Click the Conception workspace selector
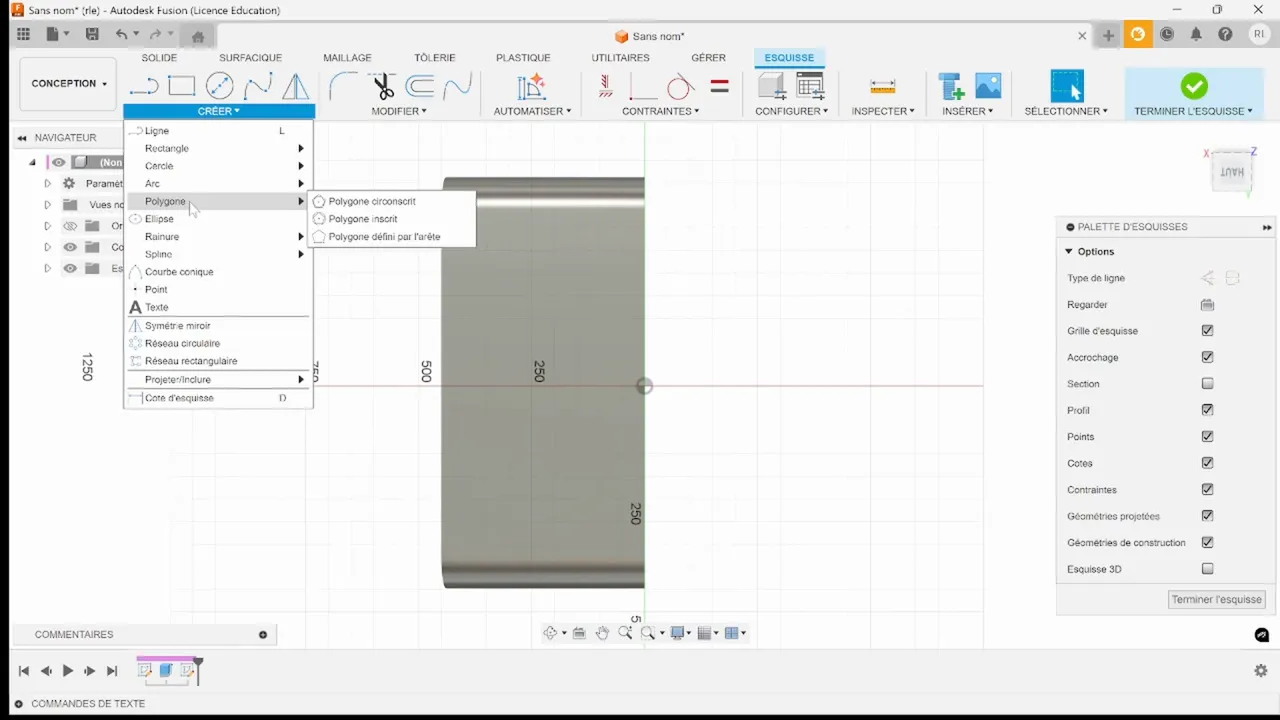The width and height of the screenshot is (1280, 720). pos(67,83)
